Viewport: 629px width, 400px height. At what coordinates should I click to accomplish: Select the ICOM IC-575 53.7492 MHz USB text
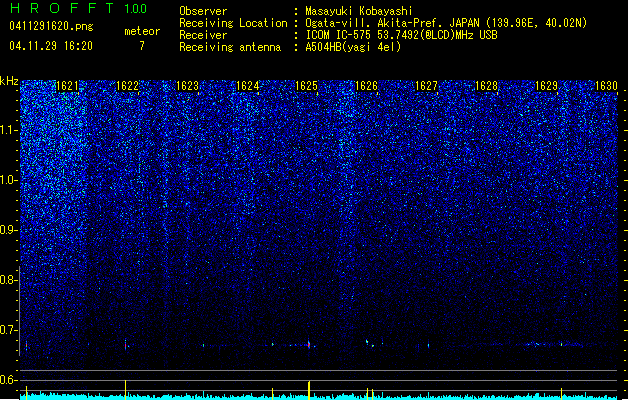(401, 35)
